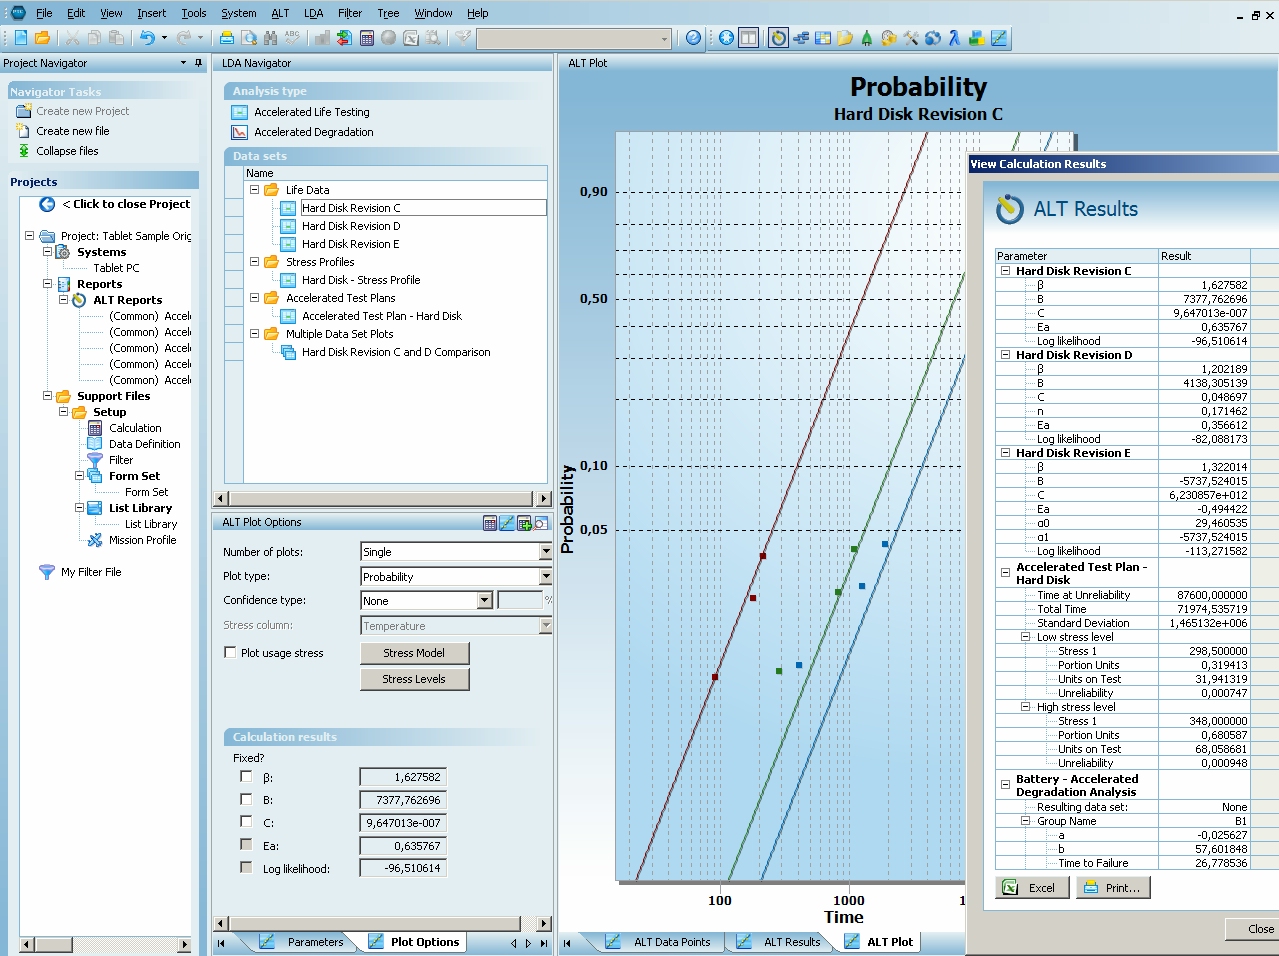Click the plot line icon in ALT Plot Options header
The image size is (1279, 956).
click(507, 523)
